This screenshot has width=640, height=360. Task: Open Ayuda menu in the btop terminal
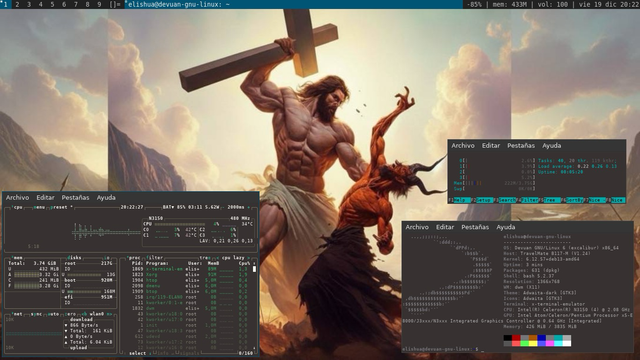[x=106, y=198]
